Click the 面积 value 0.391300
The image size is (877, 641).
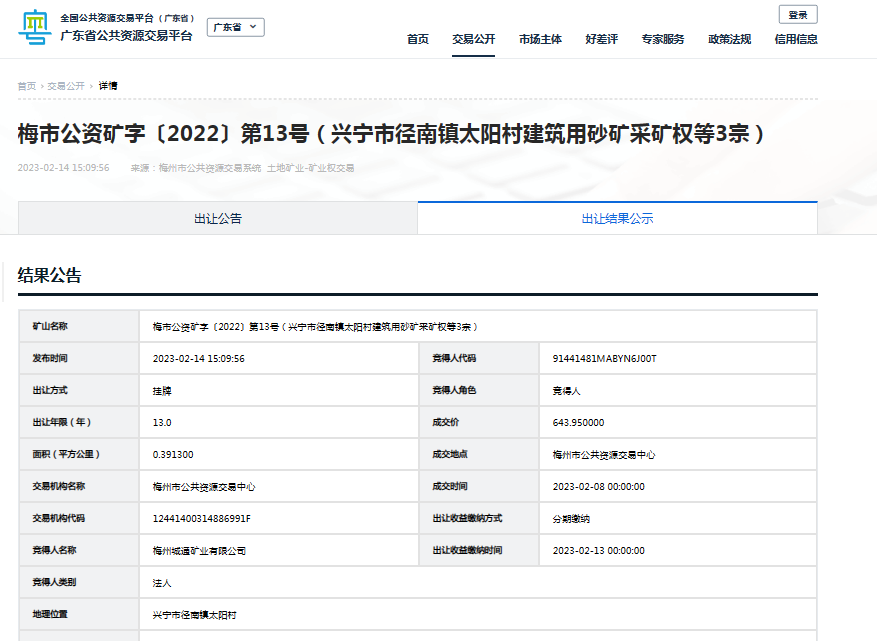[173, 455]
